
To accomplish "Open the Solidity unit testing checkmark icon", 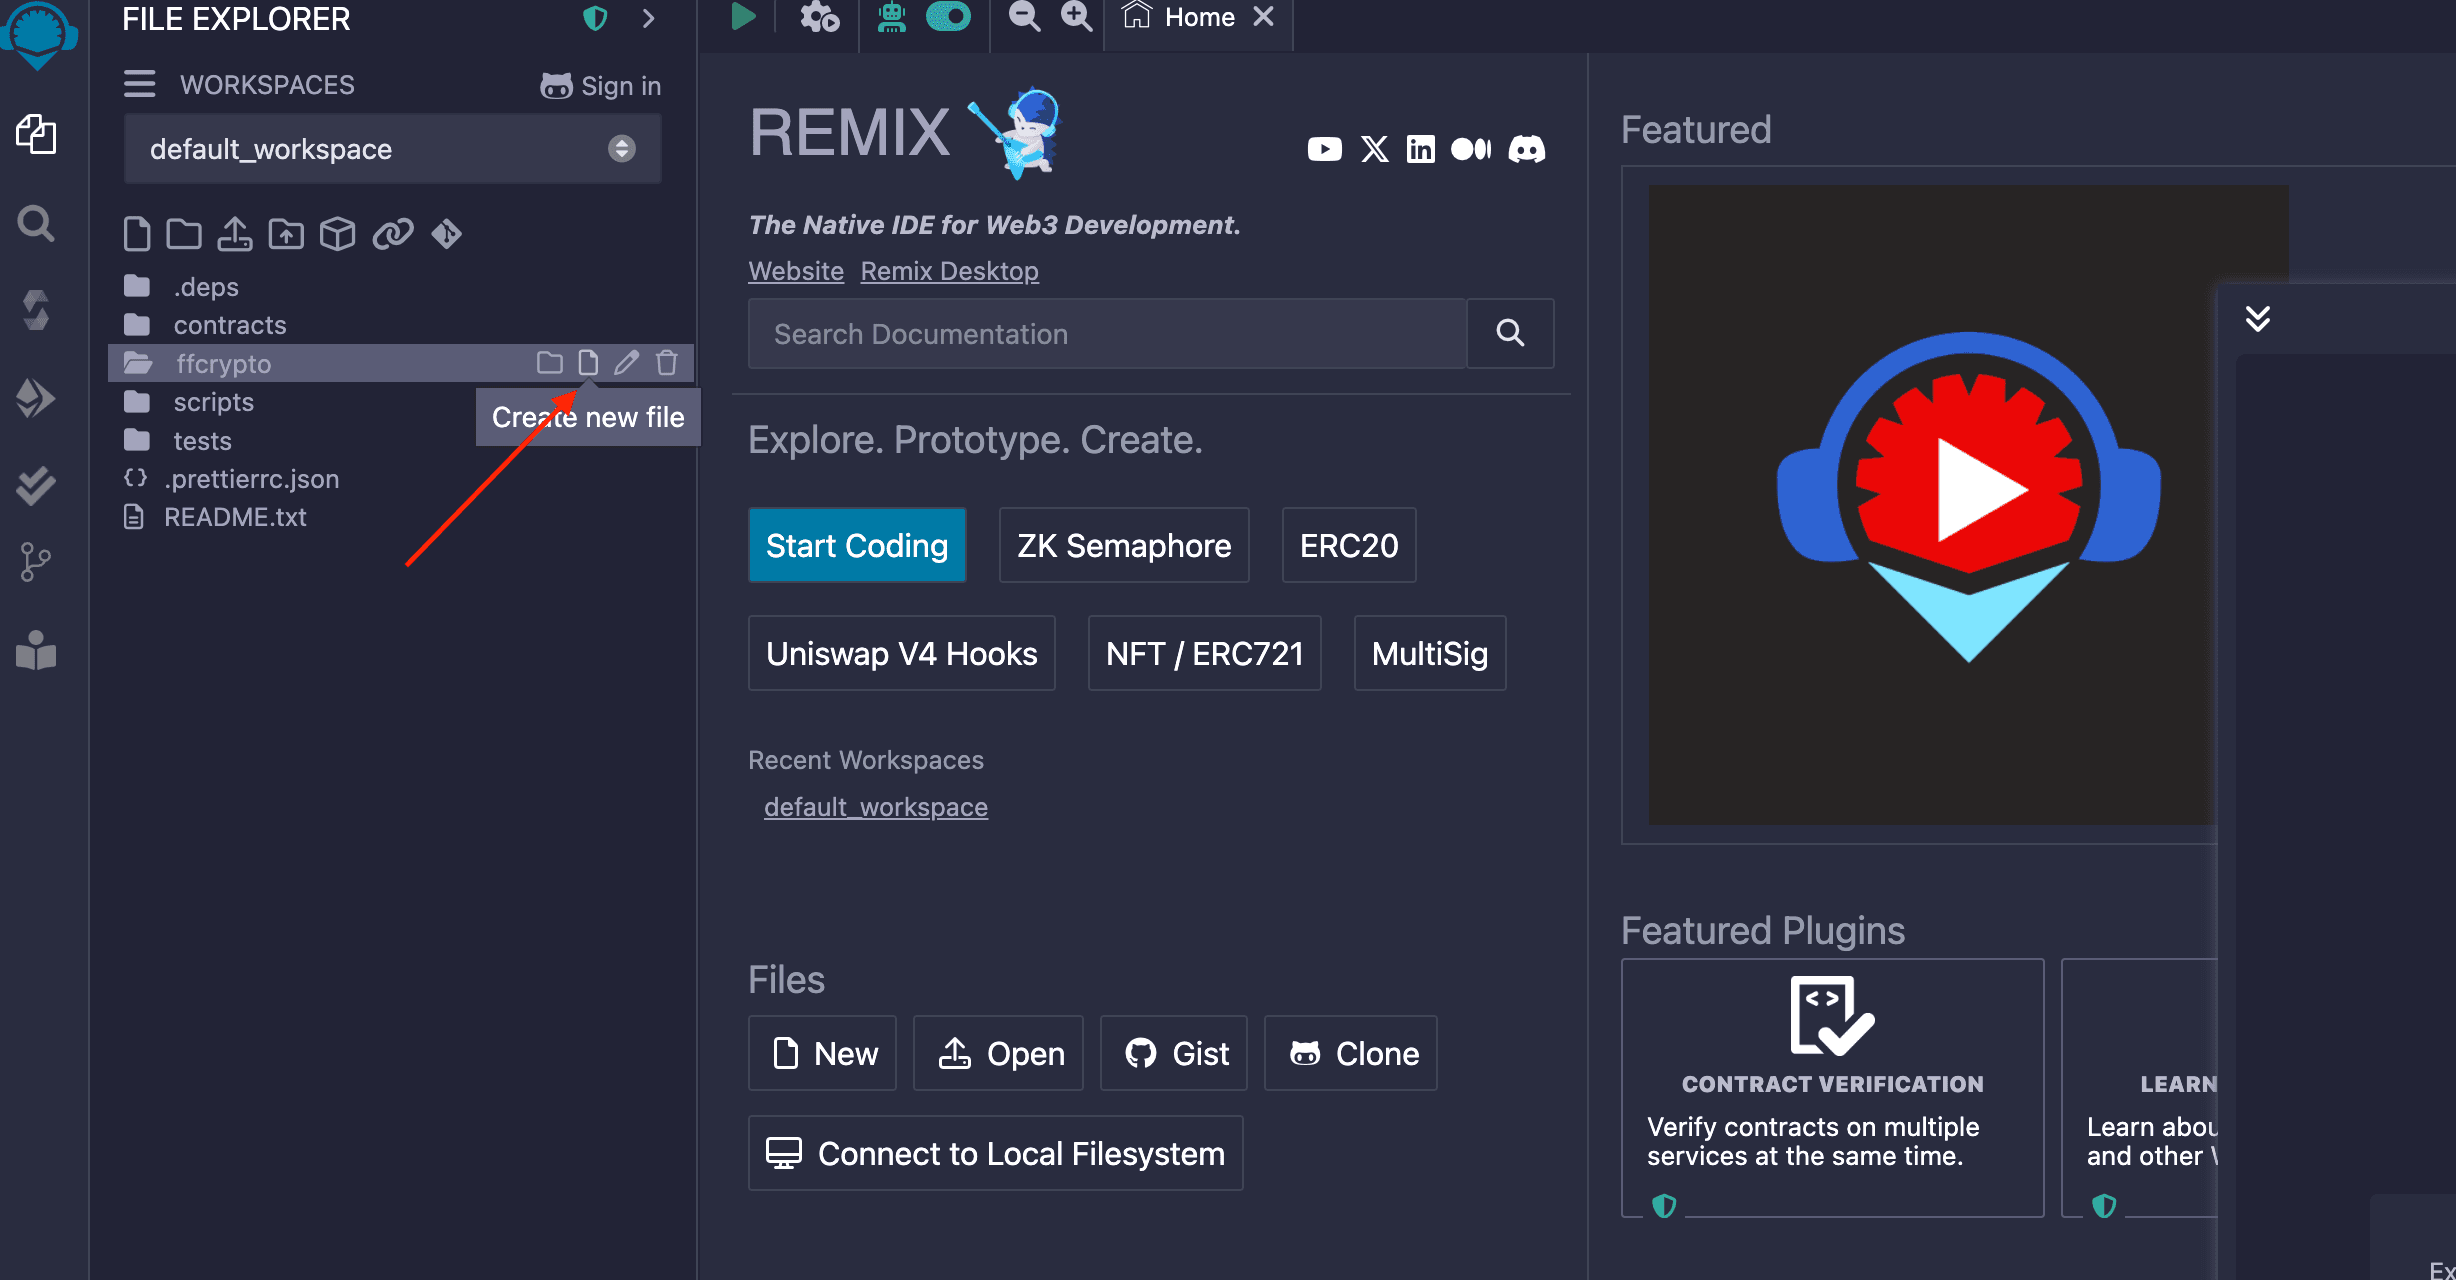I will click(36, 486).
